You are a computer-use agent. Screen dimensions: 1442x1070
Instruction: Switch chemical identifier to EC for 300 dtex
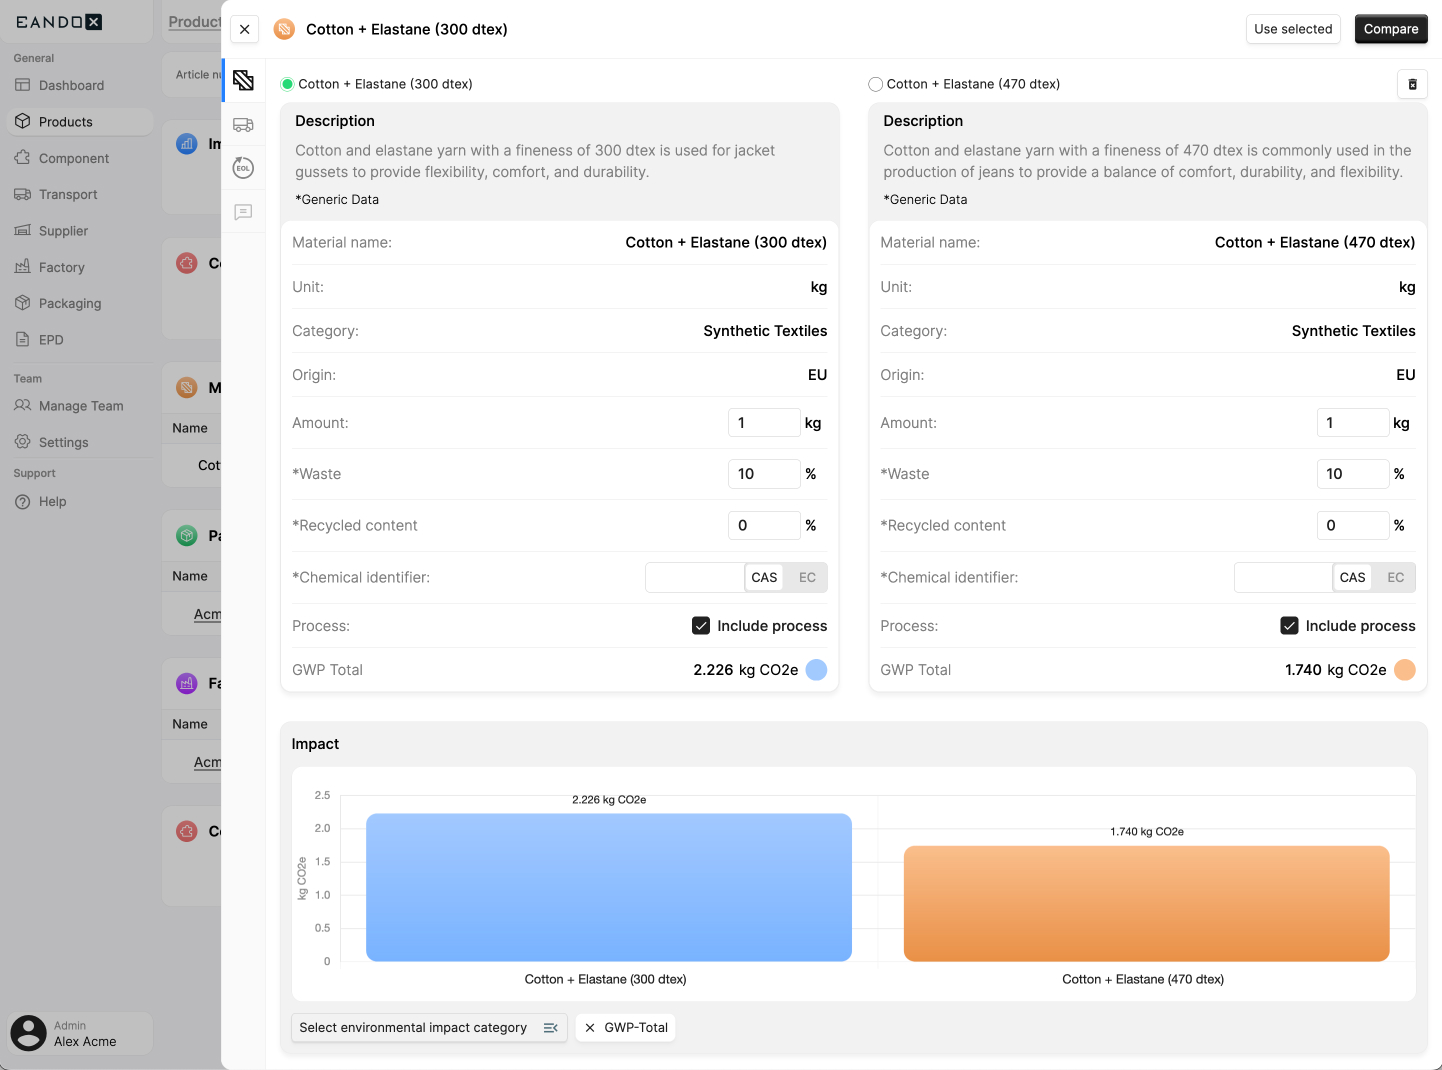pos(807,577)
